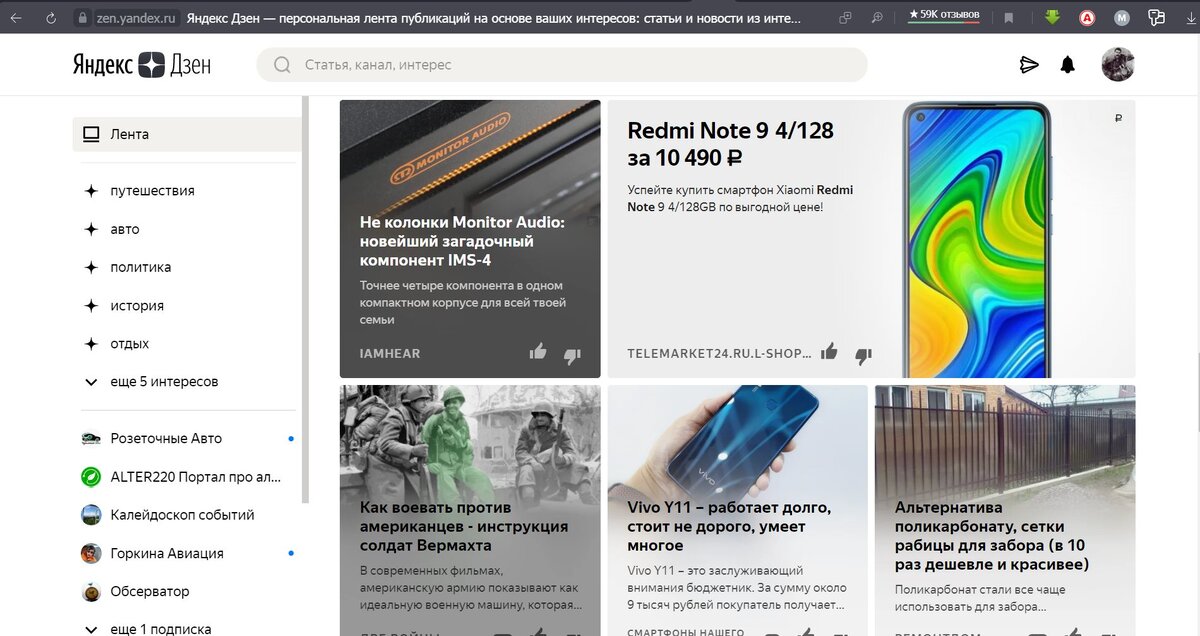Image resolution: width=1200 pixels, height=636 pixels.
Task: Click the 59K отзывов rating badge
Action: tap(944, 16)
